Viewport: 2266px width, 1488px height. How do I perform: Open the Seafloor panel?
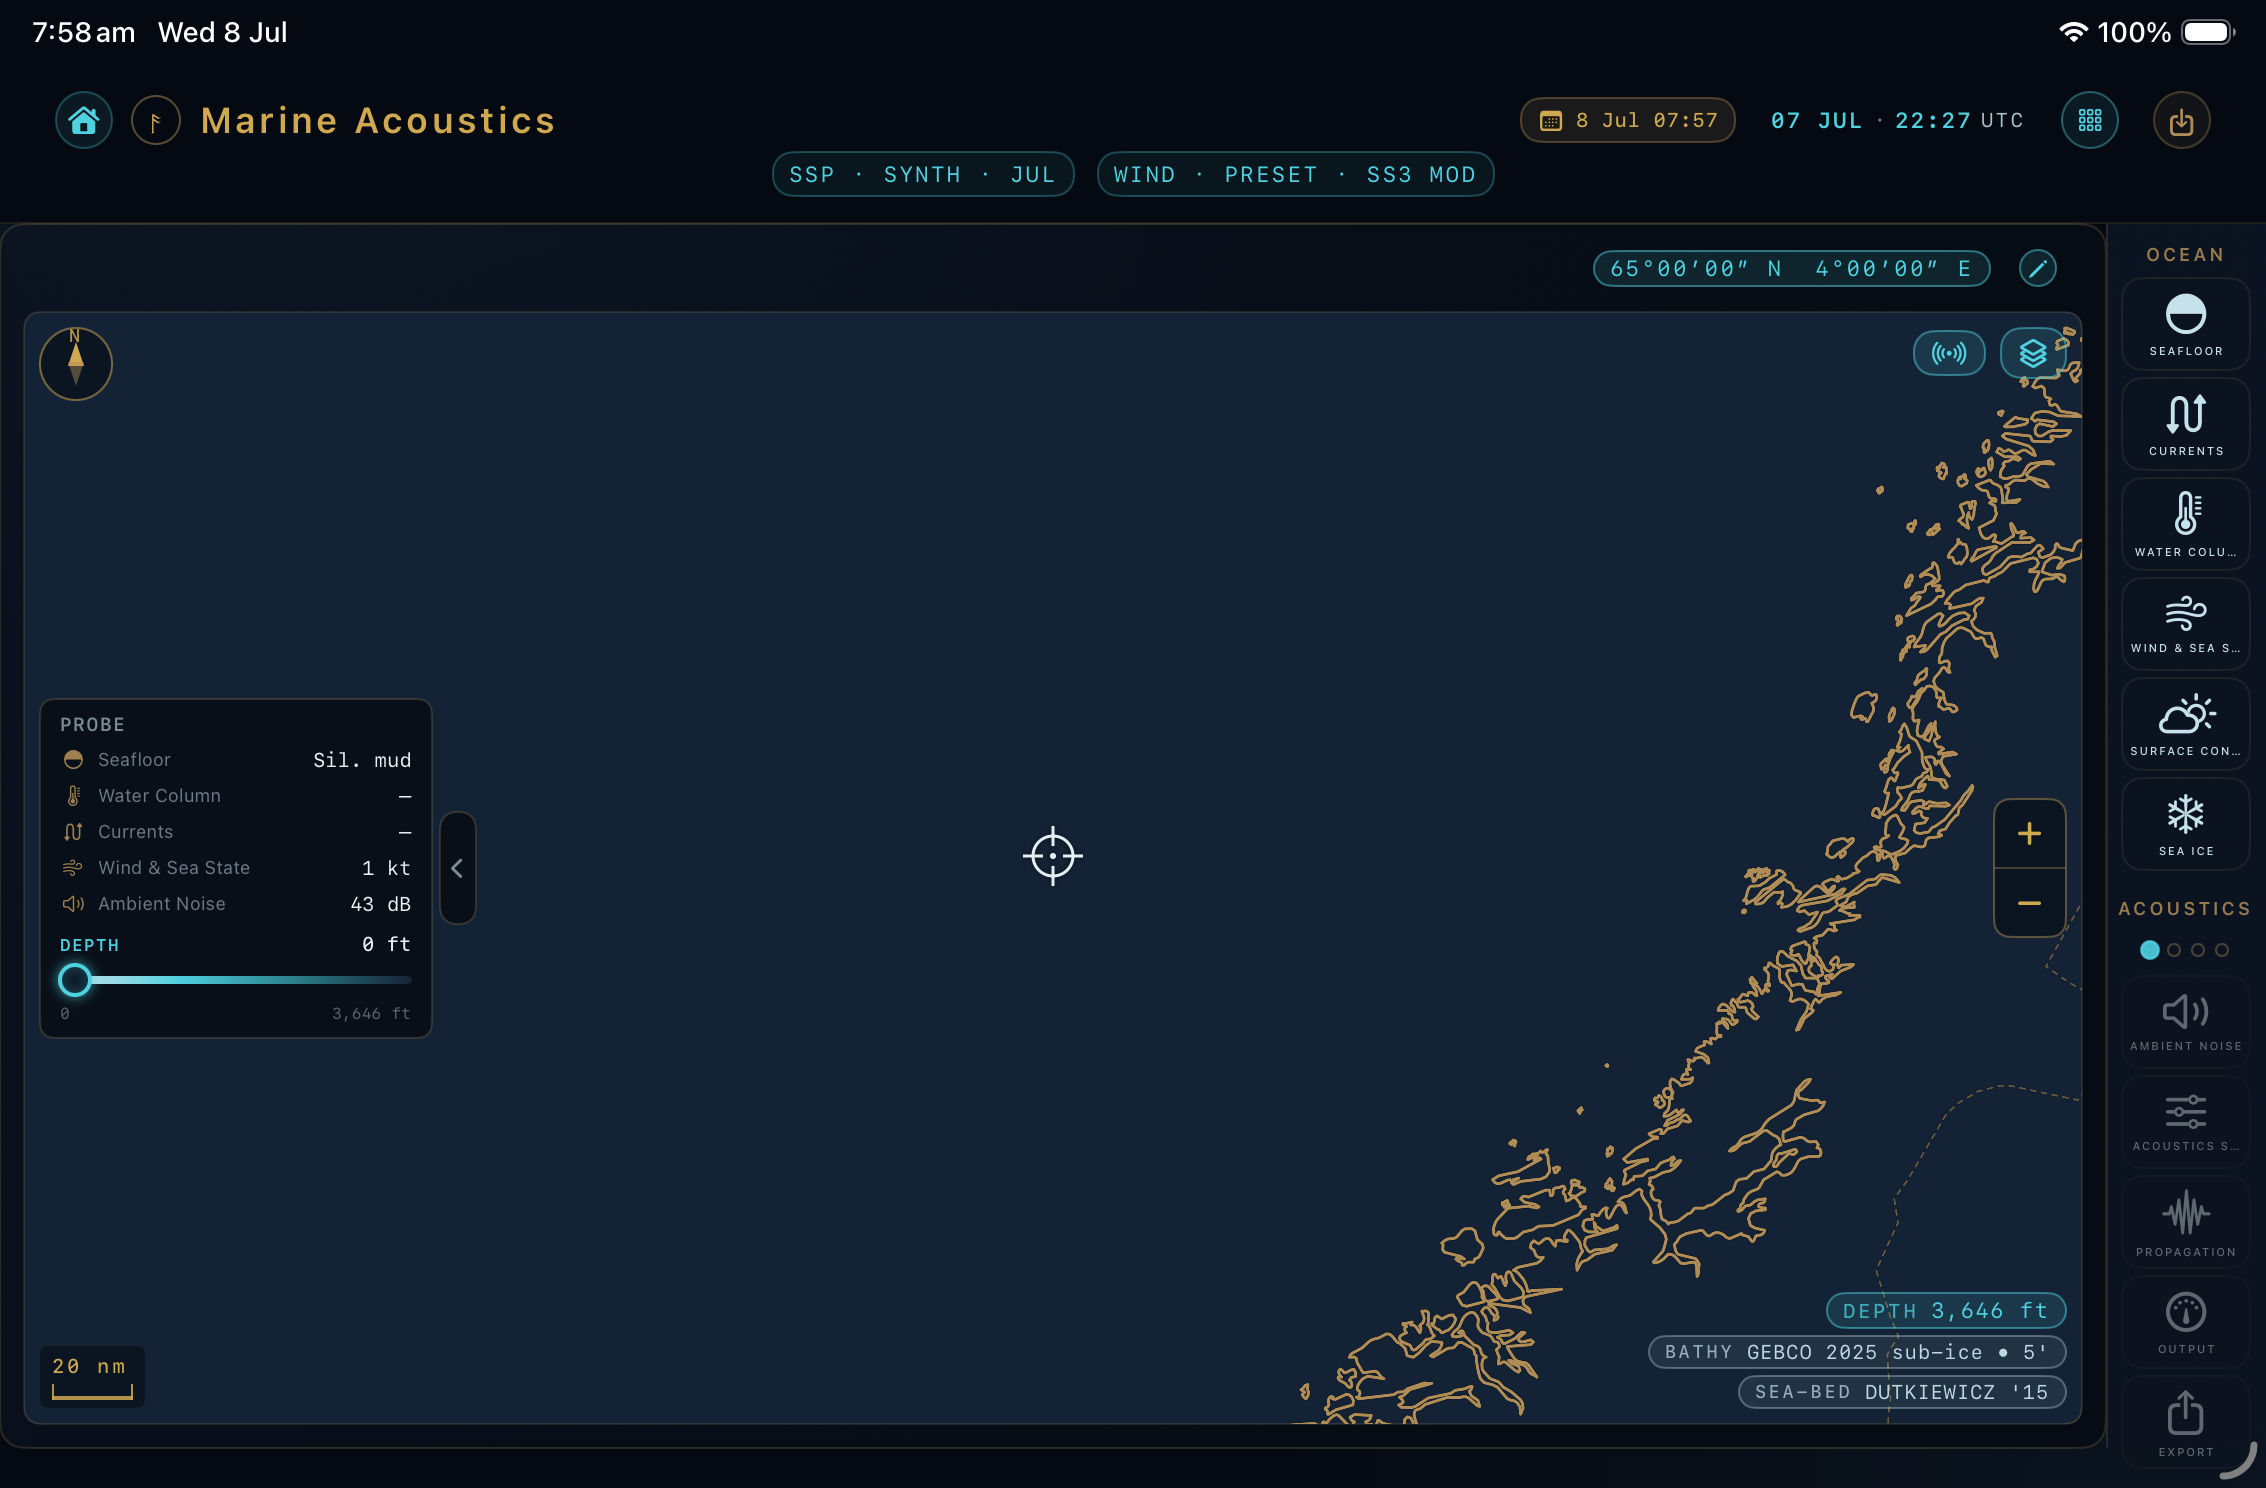[2186, 324]
